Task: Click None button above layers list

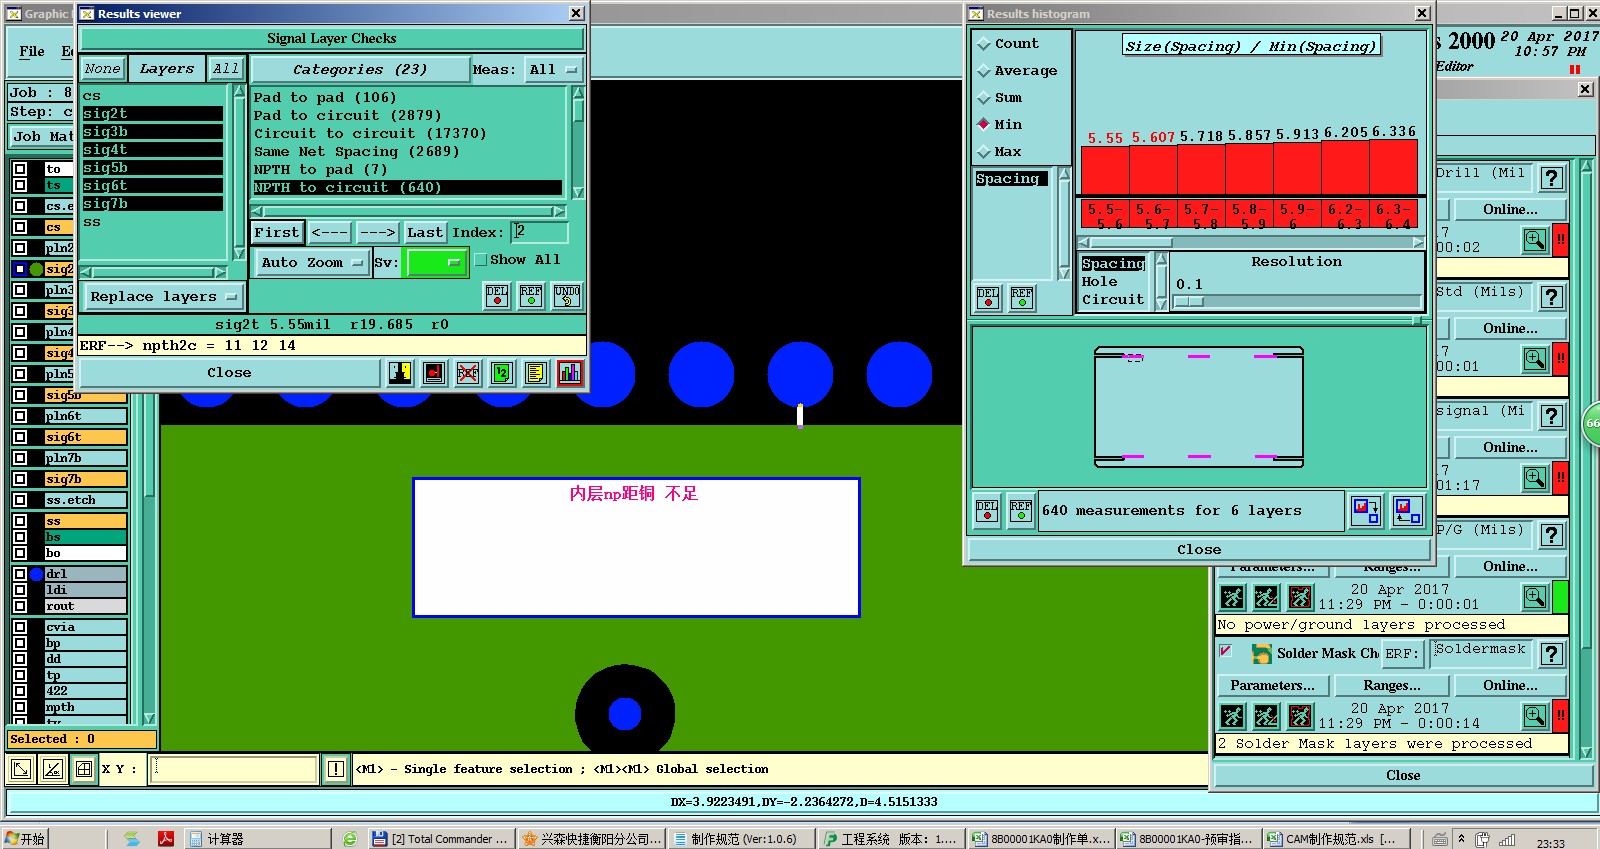Action: (x=103, y=69)
